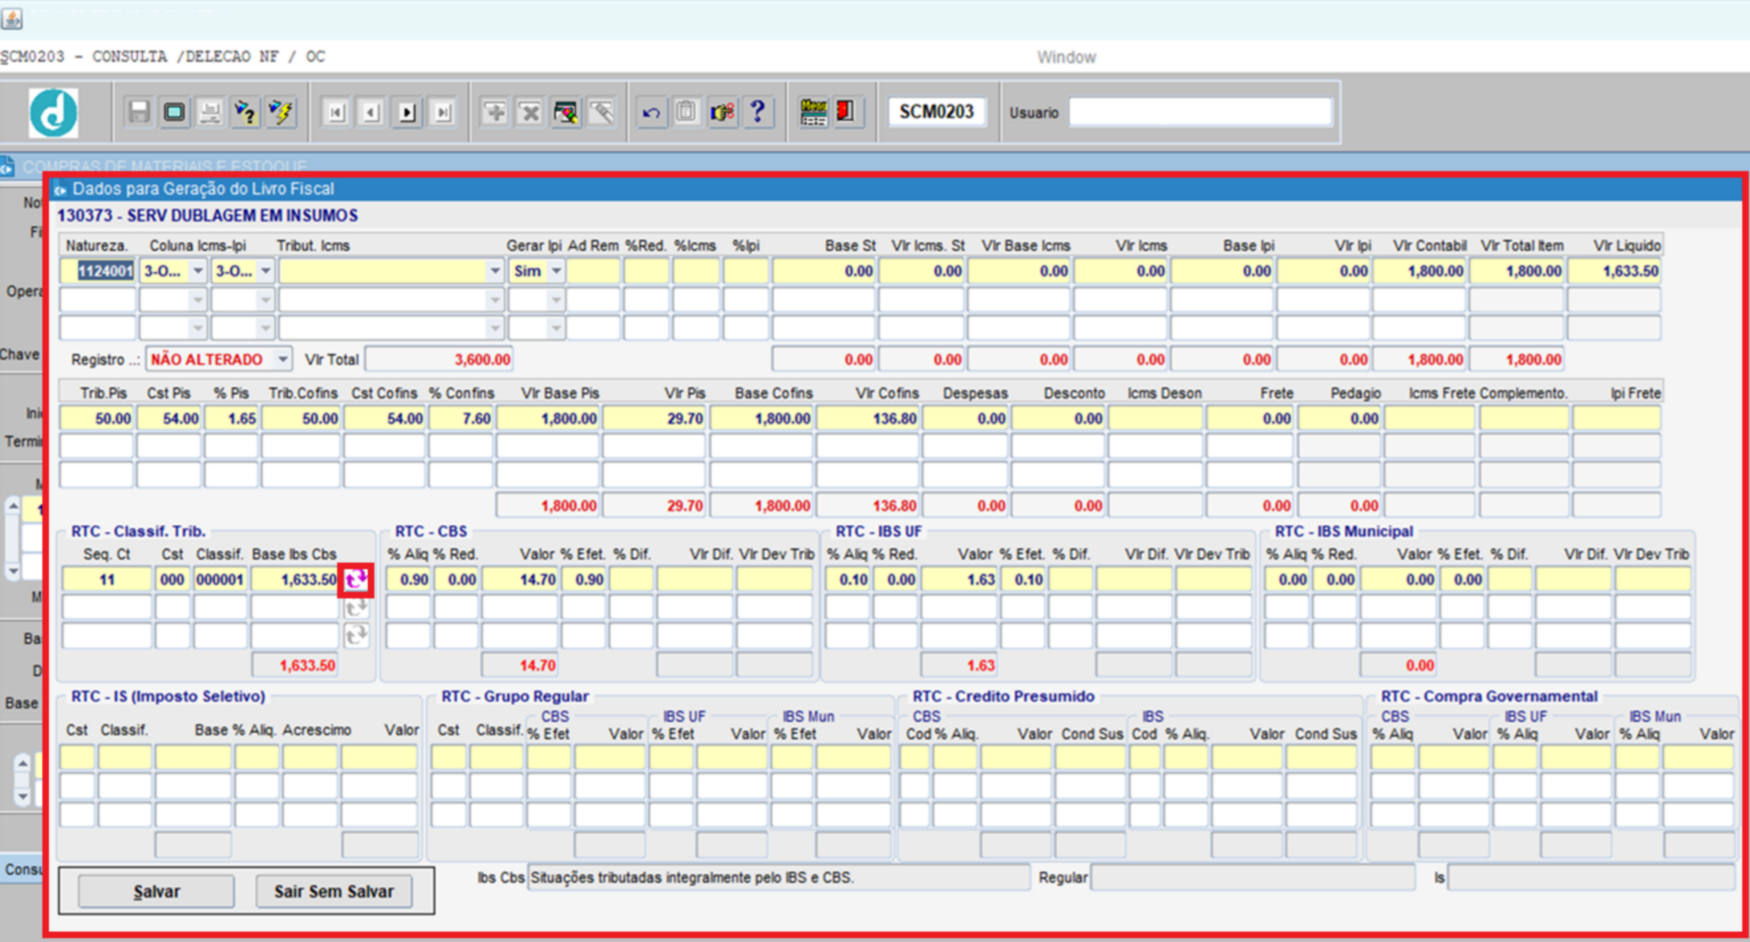Click the Sair Sem Salvar button

(x=334, y=891)
